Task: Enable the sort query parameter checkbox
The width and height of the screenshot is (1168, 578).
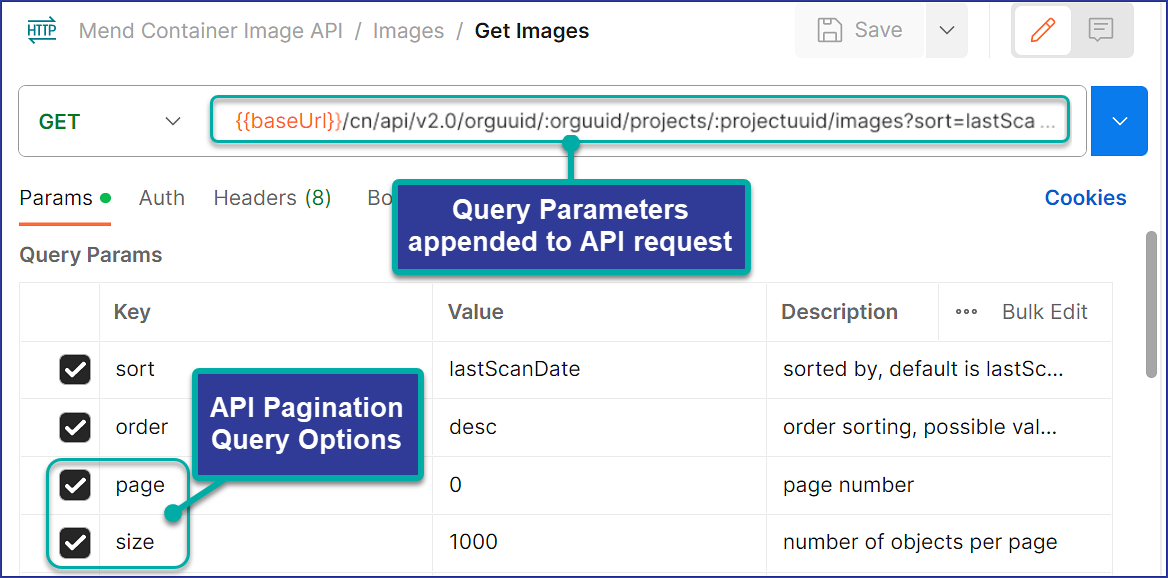Action: click(x=75, y=369)
